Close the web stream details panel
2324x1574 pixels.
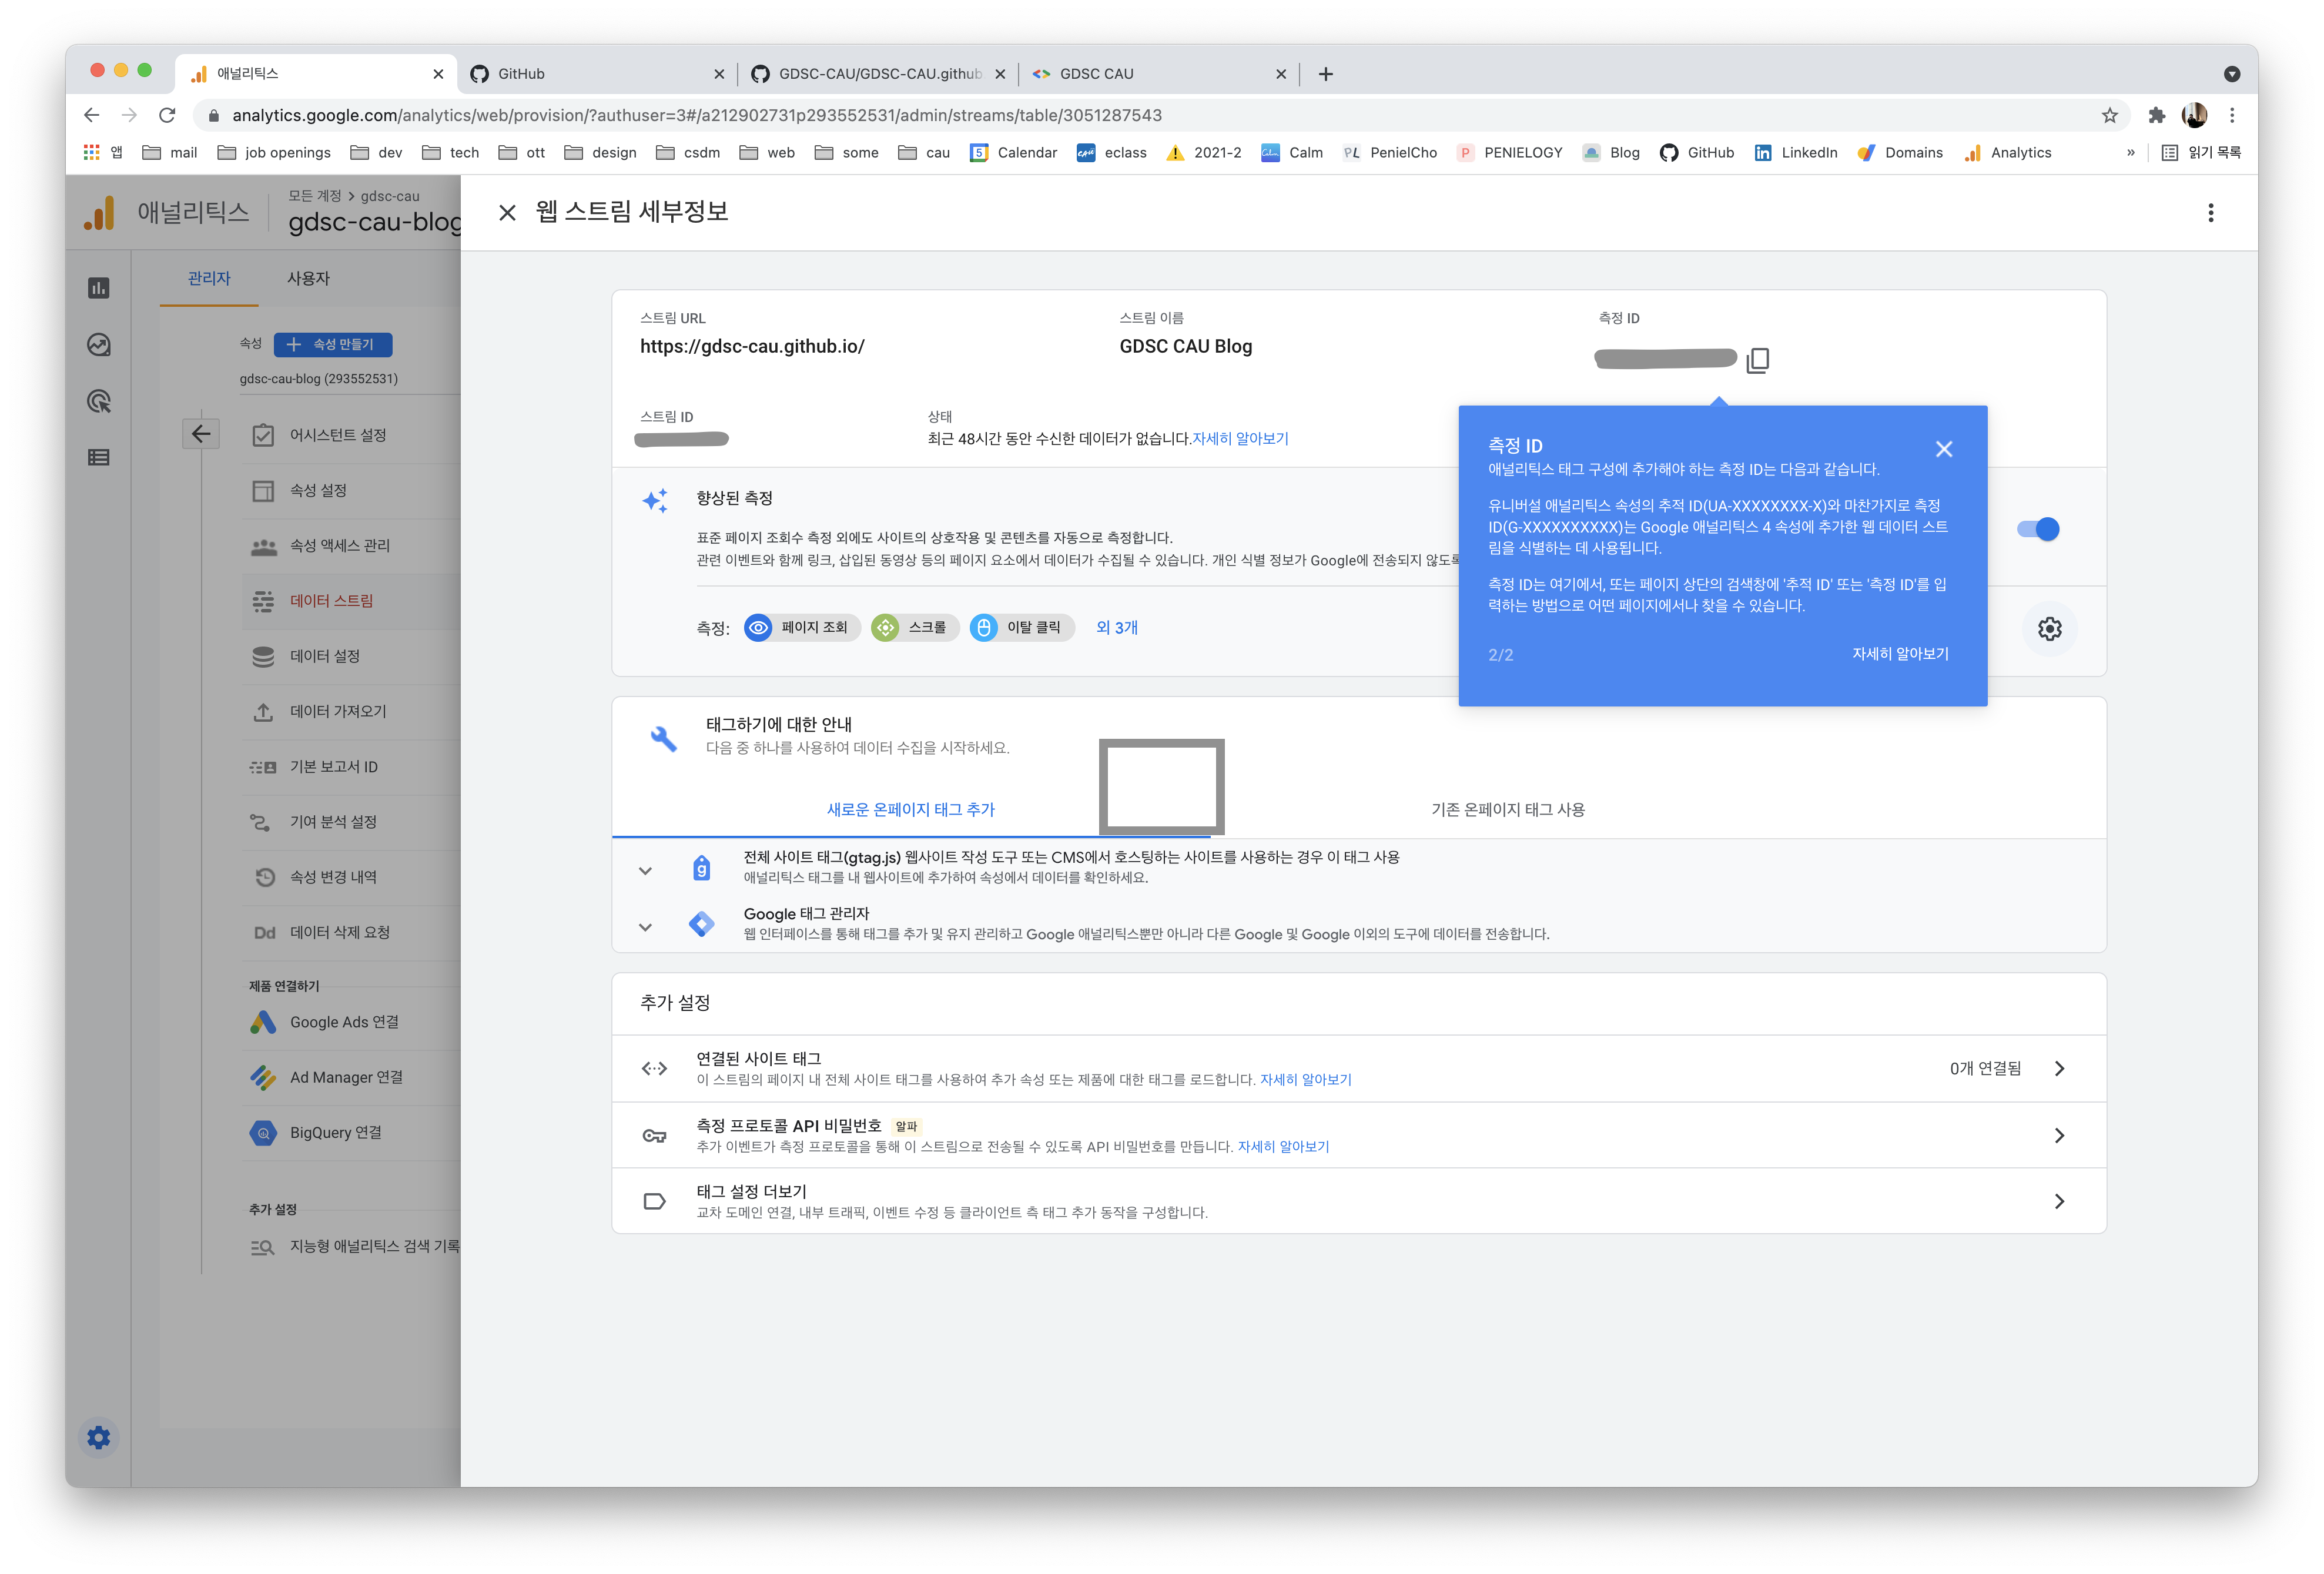point(507,213)
